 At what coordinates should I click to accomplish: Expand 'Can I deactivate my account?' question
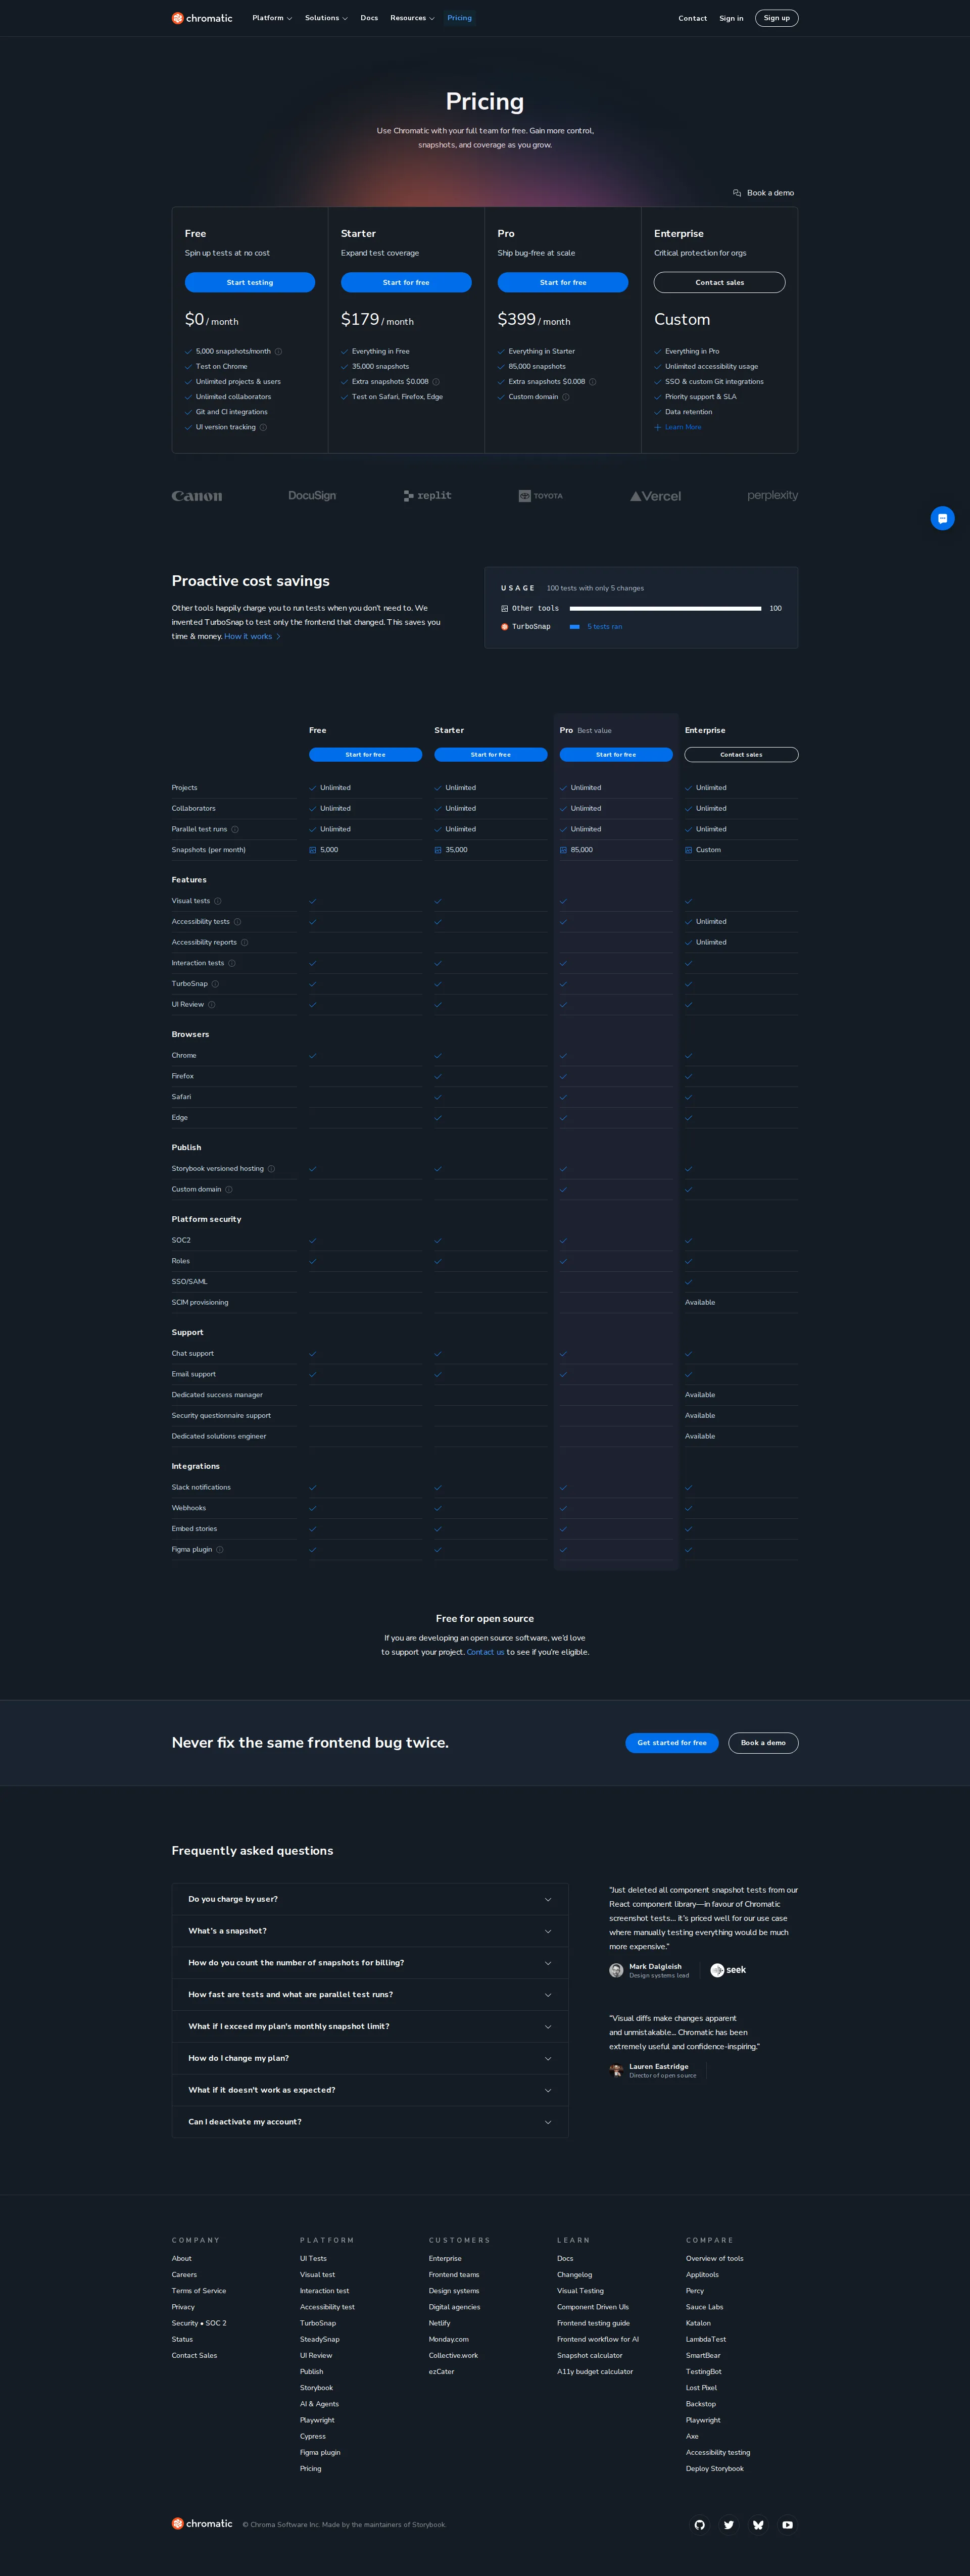pyautogui.click(x=370, y=2122)
